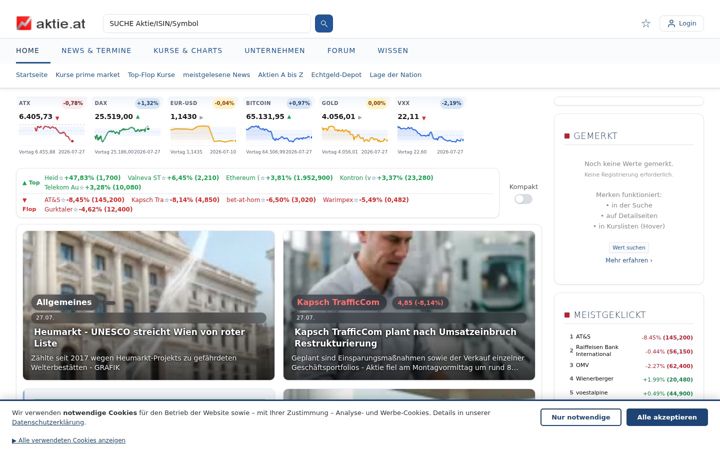Click the DAX green up arrow
This screenshot has width=720, height=450.
click(137, 117)
